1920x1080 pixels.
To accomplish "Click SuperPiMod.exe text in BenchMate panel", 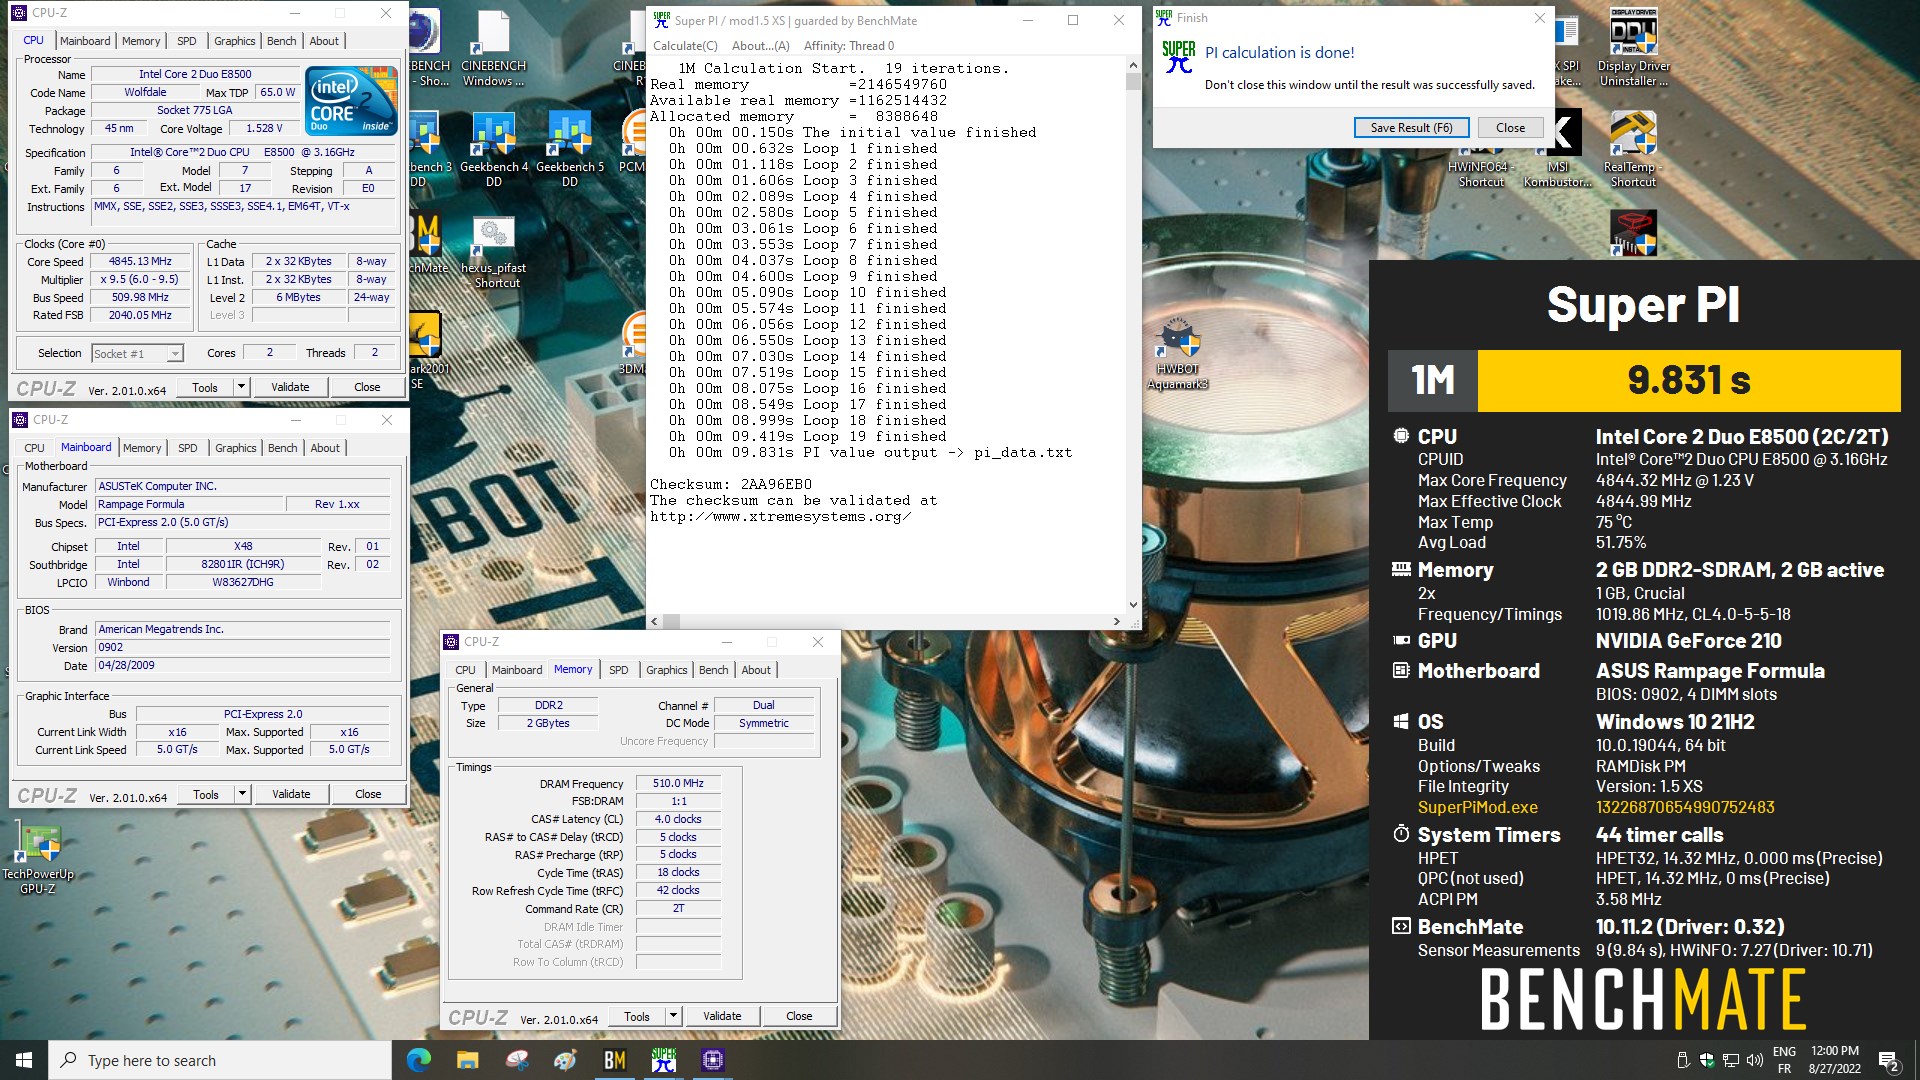I will point(1477,807).
